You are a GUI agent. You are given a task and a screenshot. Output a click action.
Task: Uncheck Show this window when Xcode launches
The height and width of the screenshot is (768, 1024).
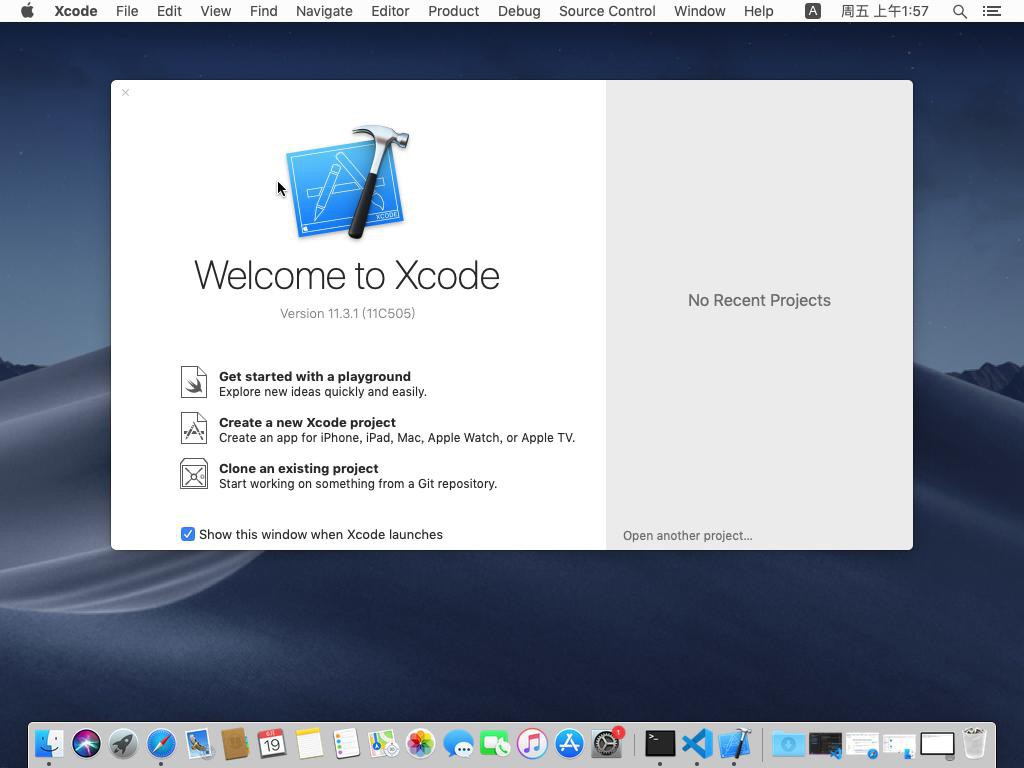click(x=187, y=534)
